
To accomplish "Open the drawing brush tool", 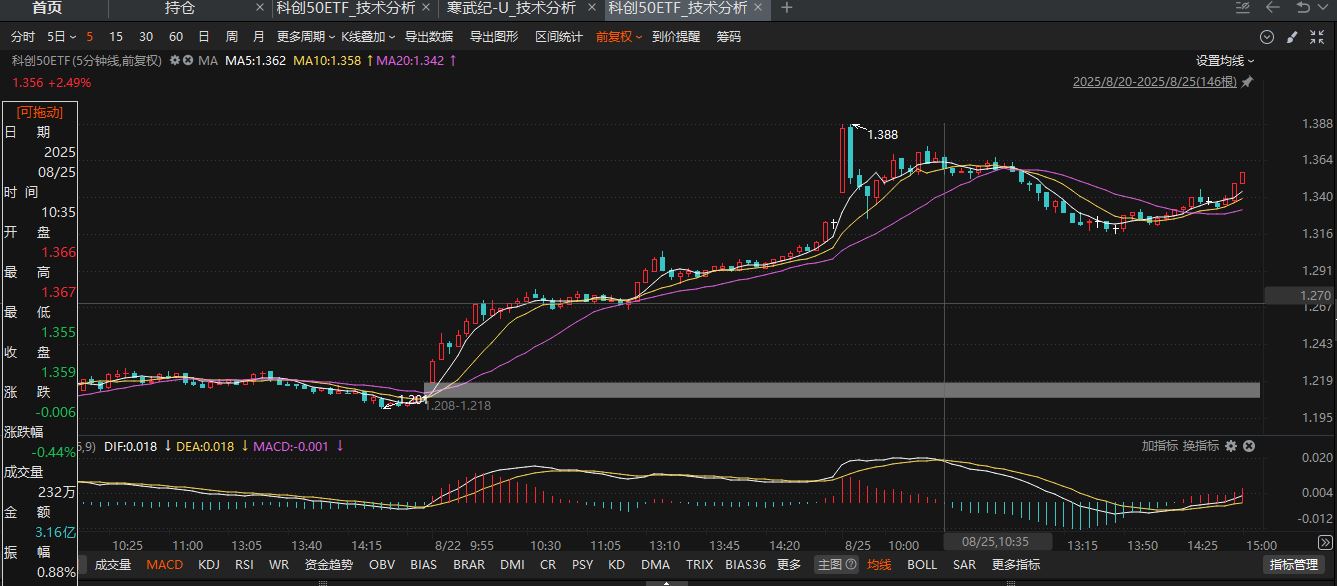I will (1292, 37).
